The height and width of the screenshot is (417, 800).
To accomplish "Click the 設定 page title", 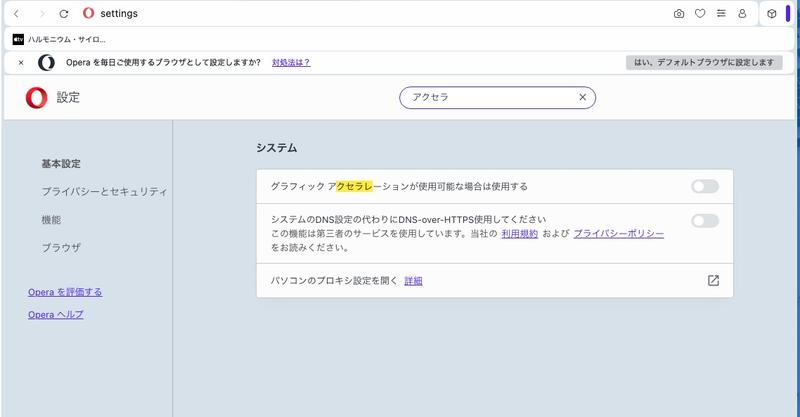I will click(68, 97).
